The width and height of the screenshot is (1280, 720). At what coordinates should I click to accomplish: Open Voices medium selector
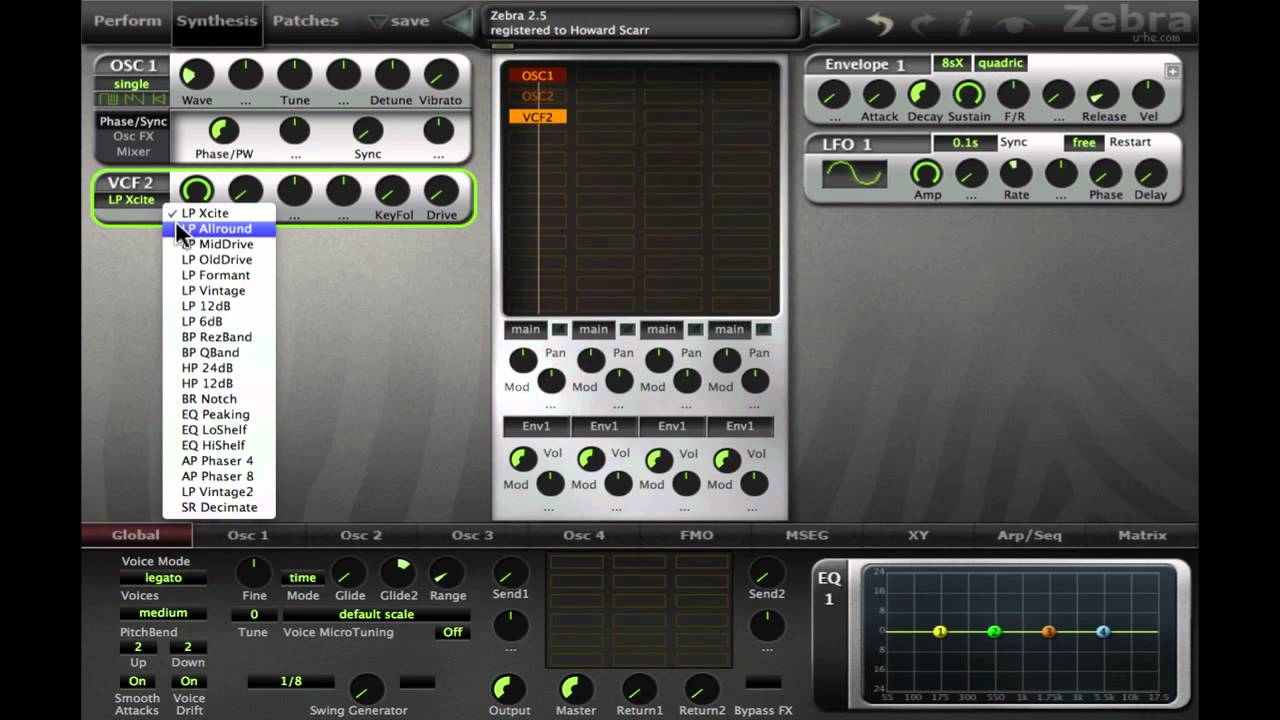coord(163,613)
